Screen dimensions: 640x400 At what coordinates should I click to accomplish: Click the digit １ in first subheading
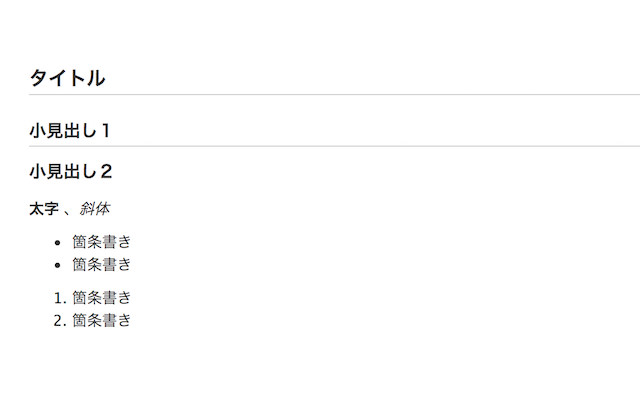106,131
